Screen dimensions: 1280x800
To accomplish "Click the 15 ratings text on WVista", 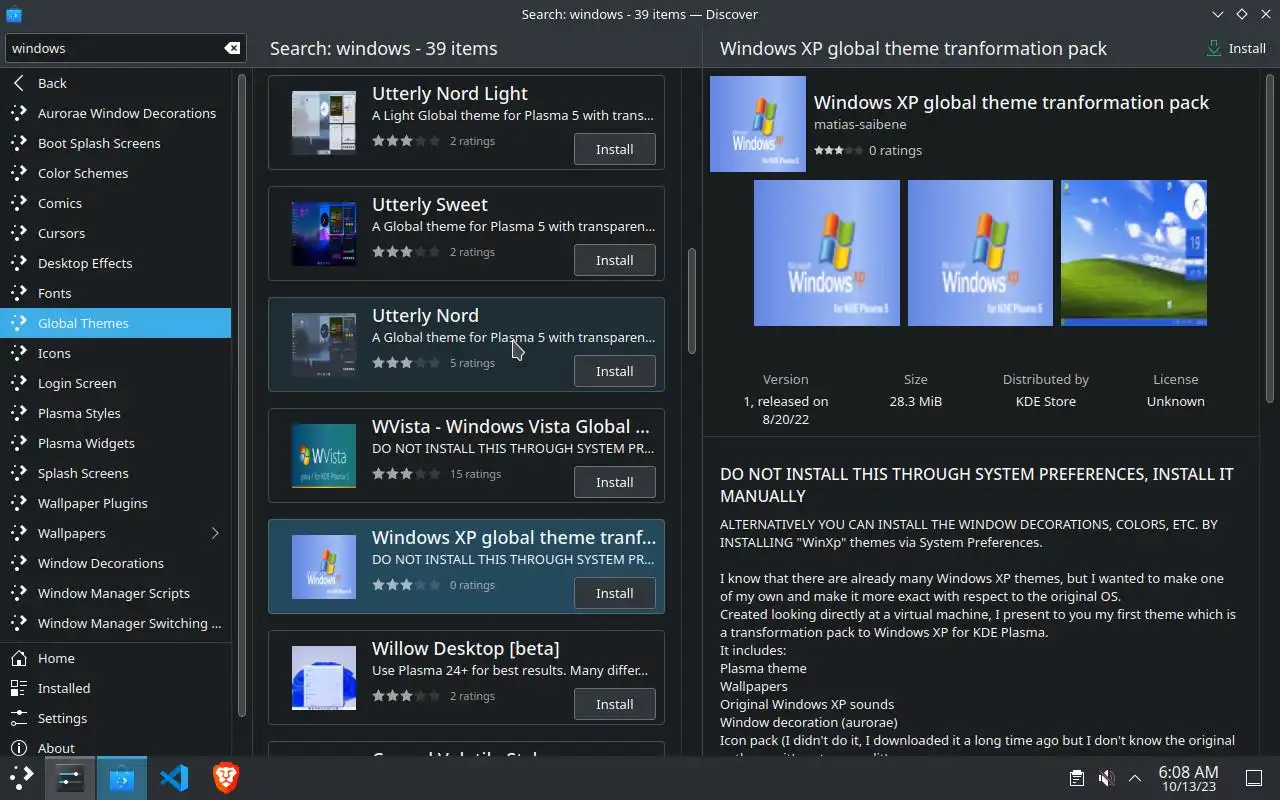I will (x=475, y=474).
